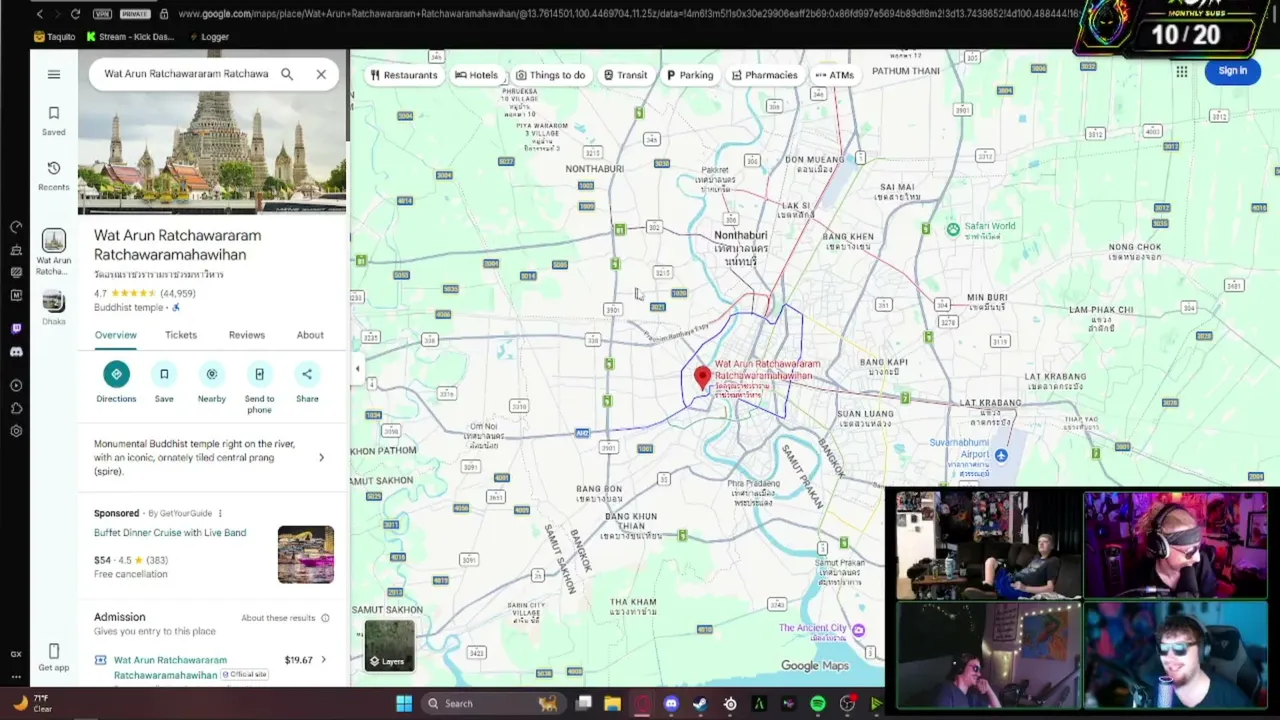
Task: Reload the browser page
Action: (x=75, y=14)
